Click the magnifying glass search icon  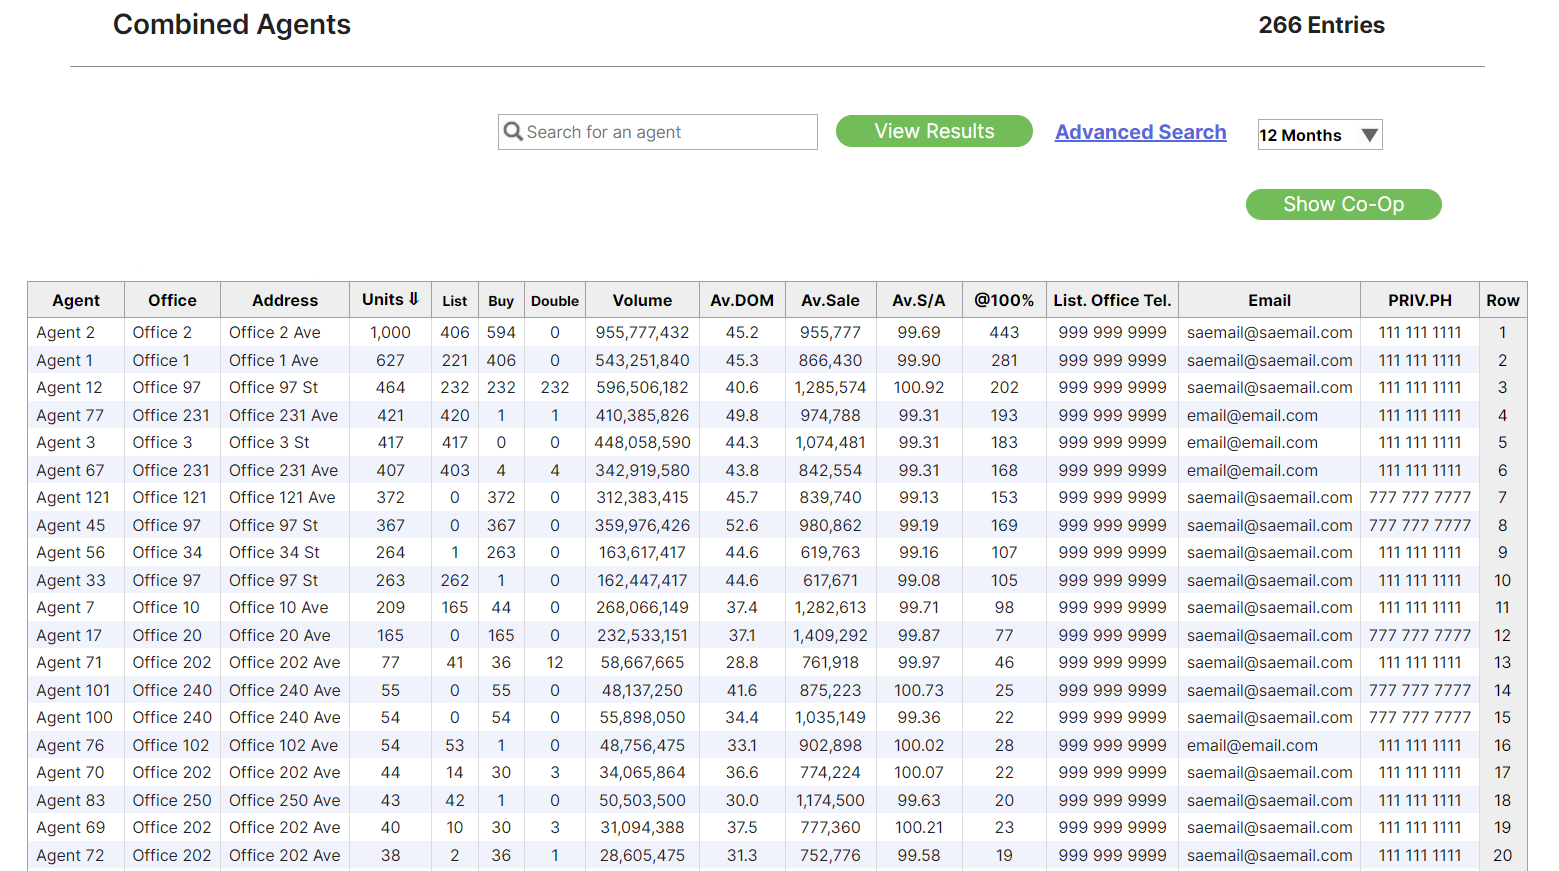(513, 132)
